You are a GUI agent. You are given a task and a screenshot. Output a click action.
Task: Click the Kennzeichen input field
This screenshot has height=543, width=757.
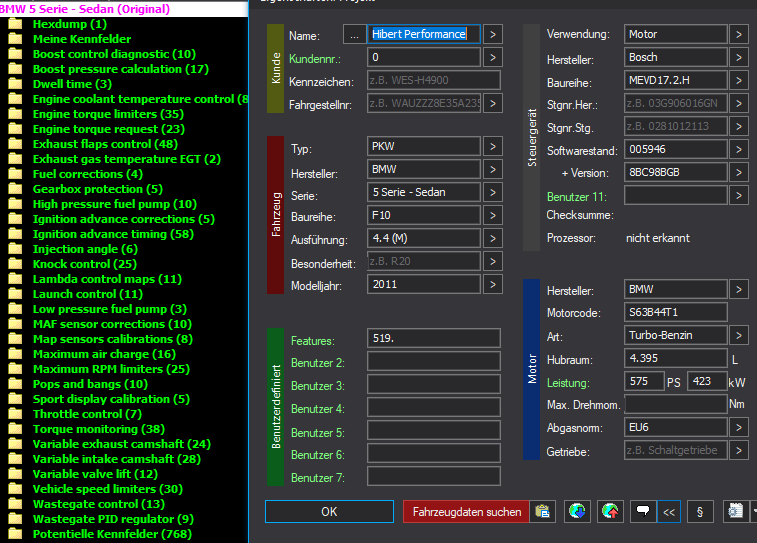pyautogui.click(x=434, y=80)
